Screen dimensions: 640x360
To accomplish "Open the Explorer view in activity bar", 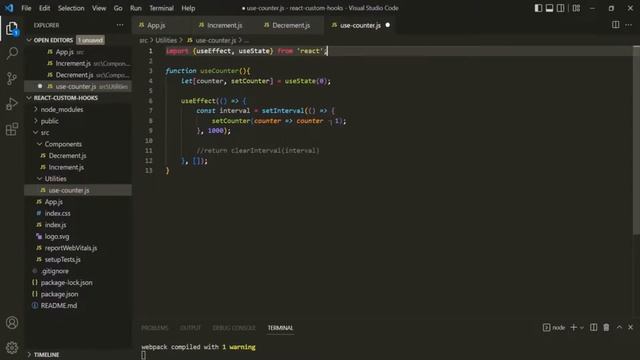I will [12, 29].
